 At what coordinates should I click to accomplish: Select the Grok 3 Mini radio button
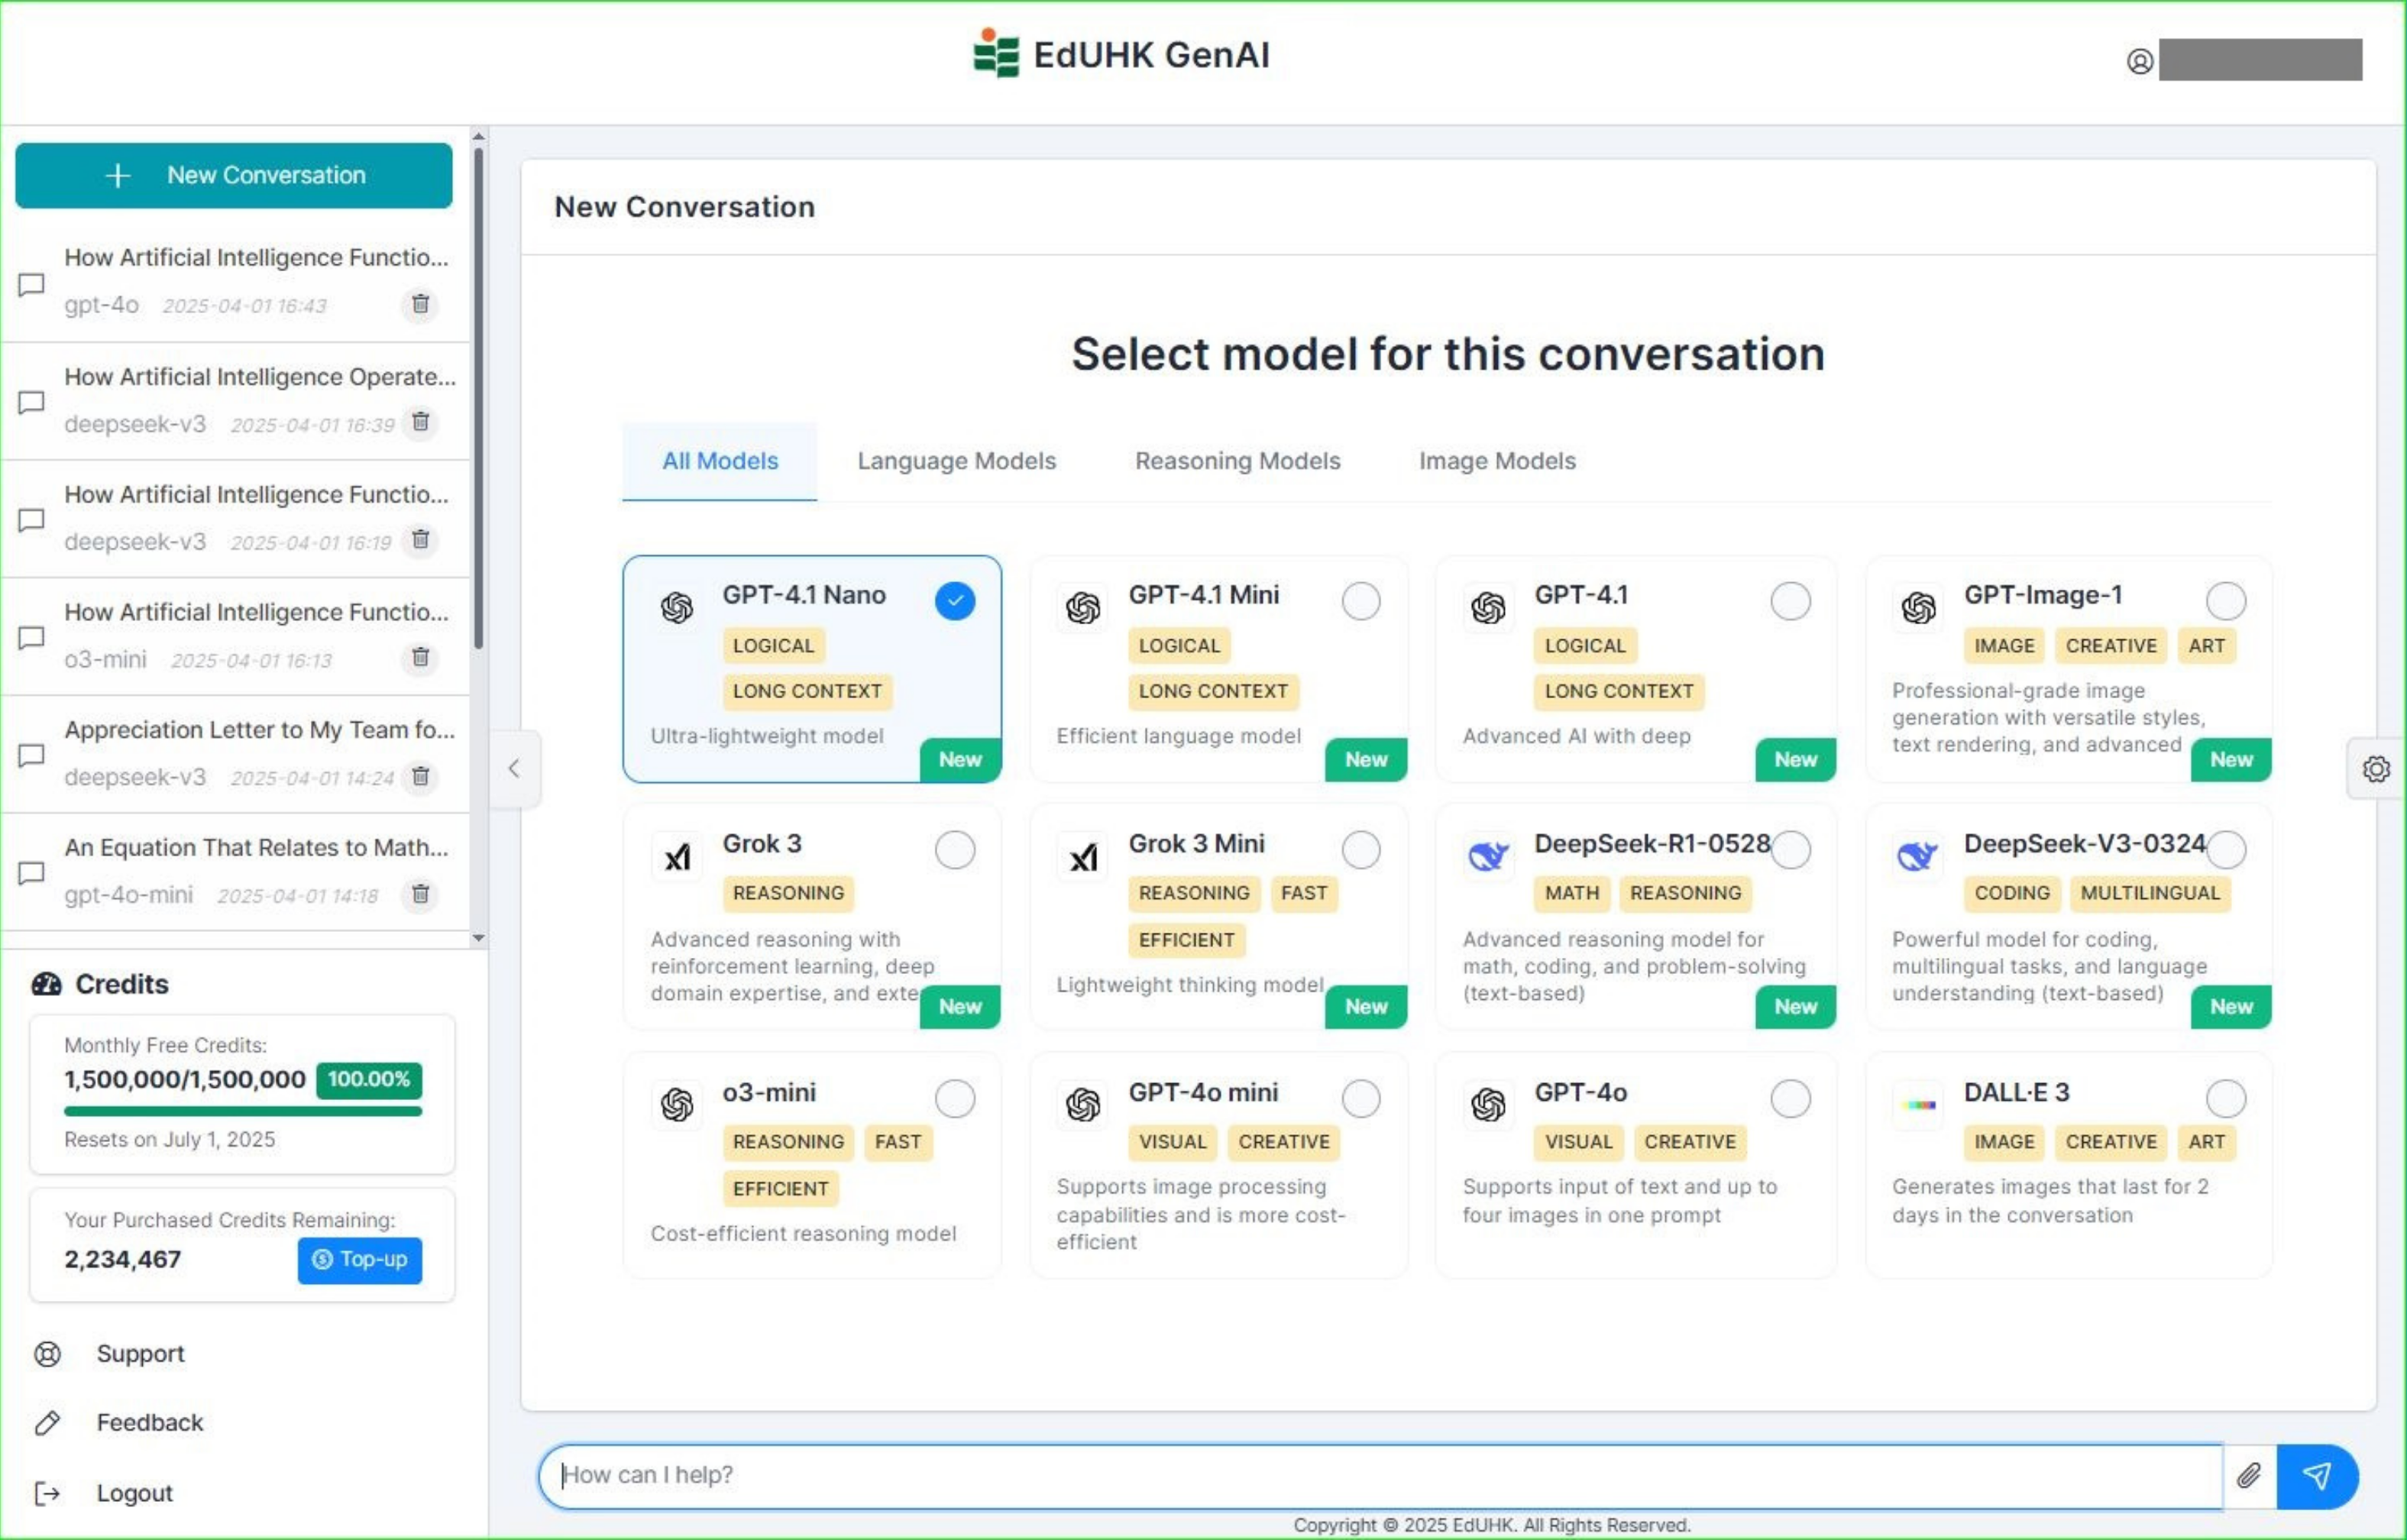click(1361, 850)
